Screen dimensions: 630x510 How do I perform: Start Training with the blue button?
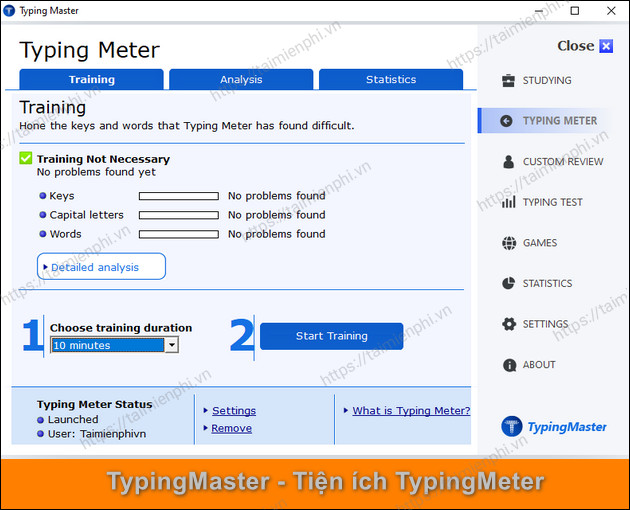point(331,336)
